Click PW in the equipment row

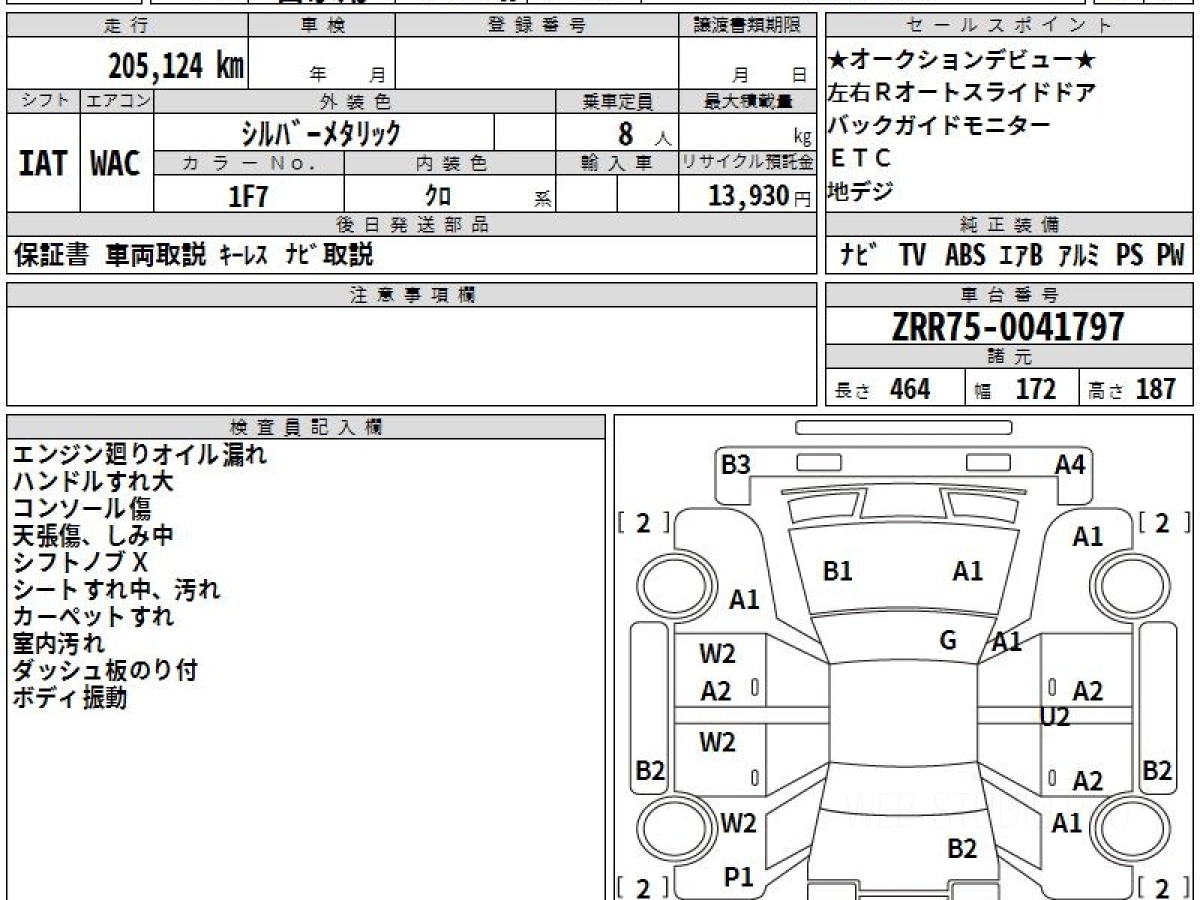point(1170,256)
